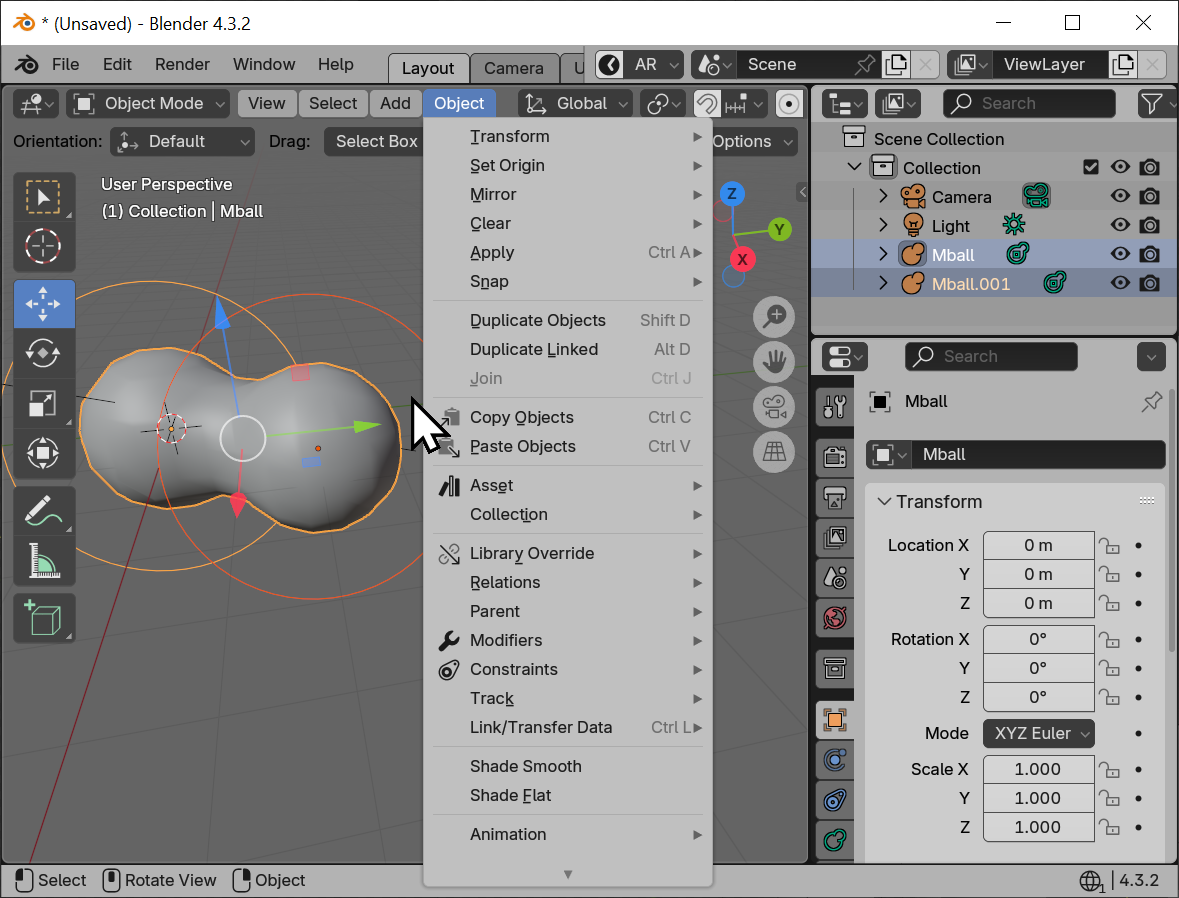Open the XYZ Euler rotation mode dropdown
This screenshot has height=898, width=1179.
pyautogui.click(x=1038, y=733)
